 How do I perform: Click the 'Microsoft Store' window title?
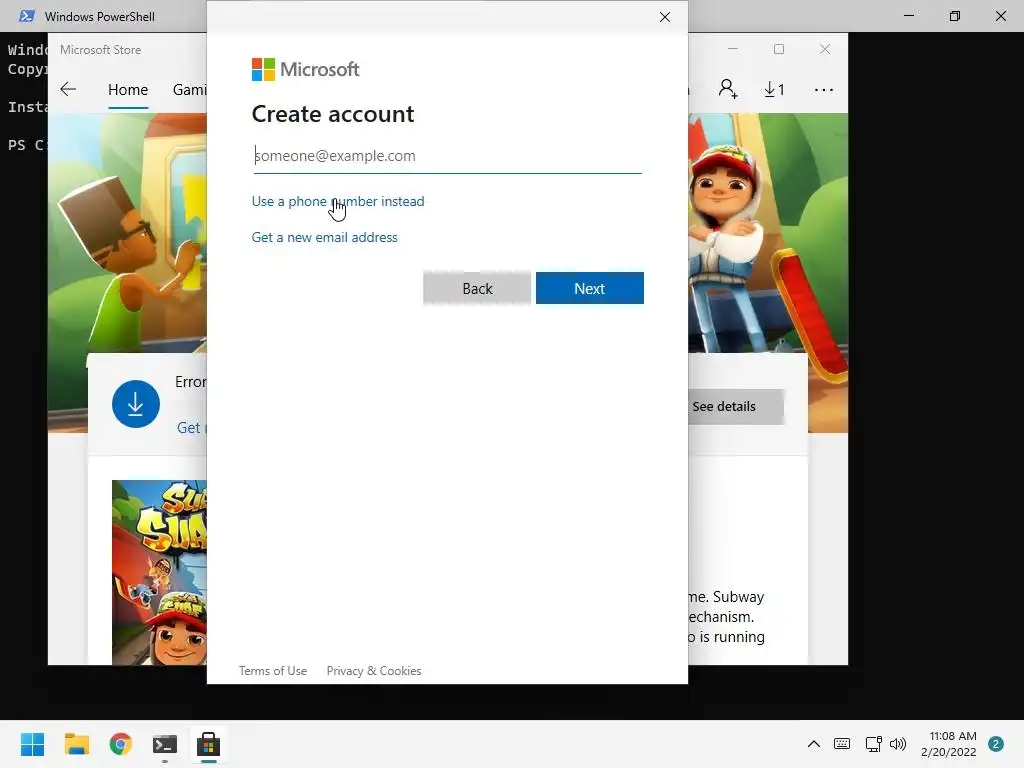[101, 50]
